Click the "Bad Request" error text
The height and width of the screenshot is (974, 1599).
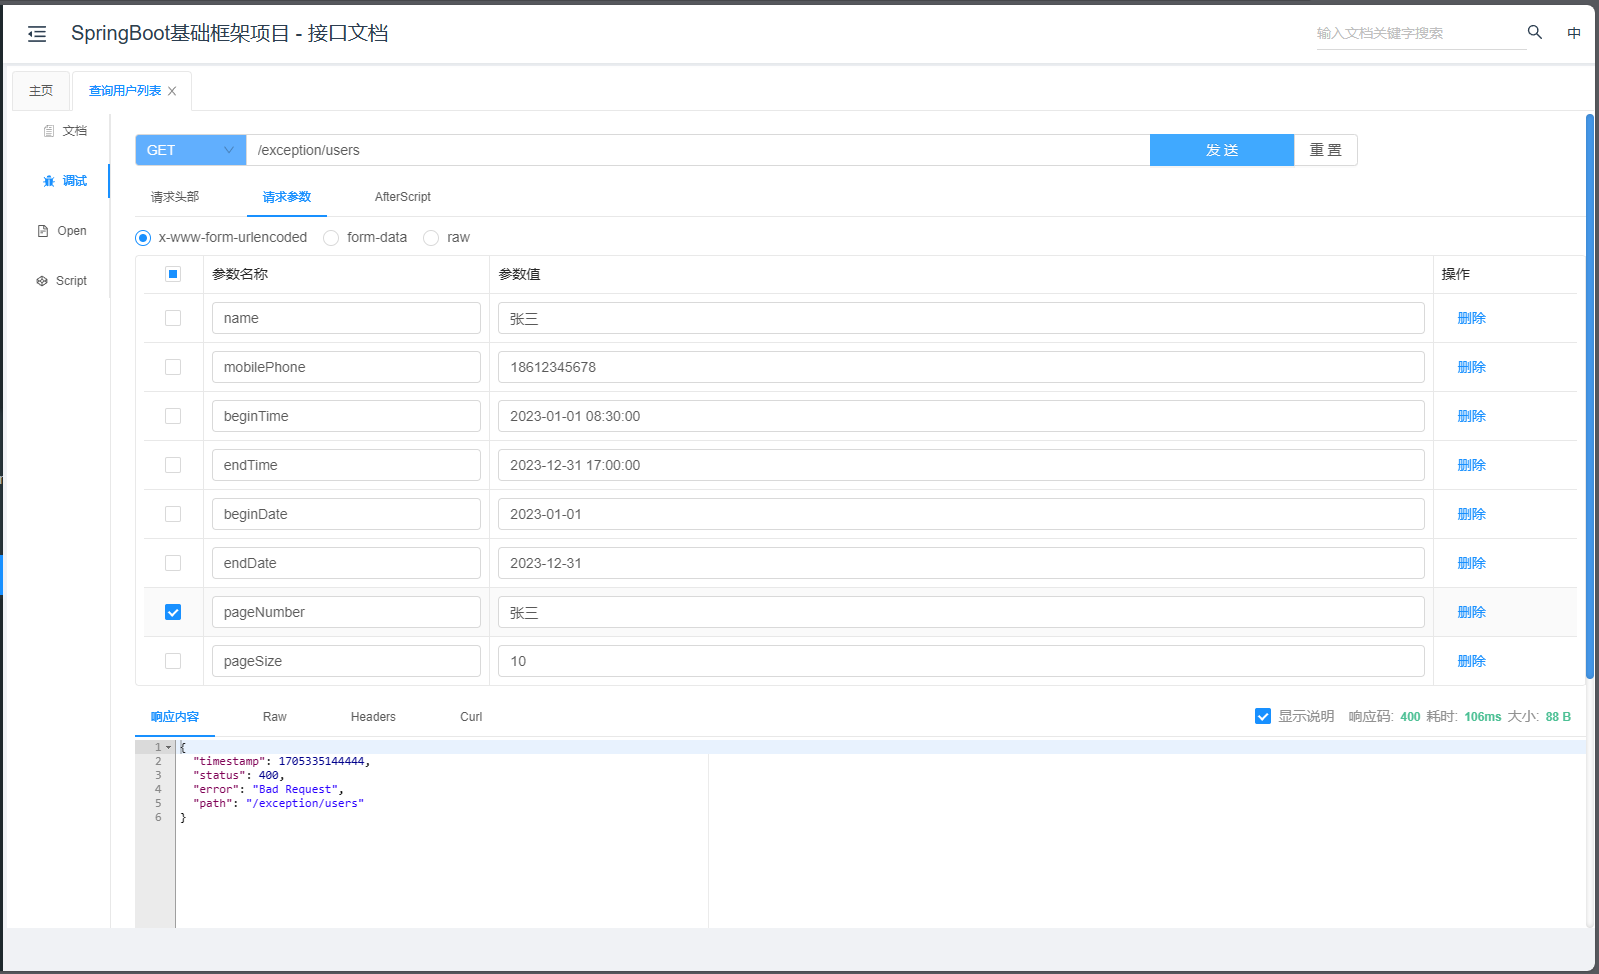(296, 789)
